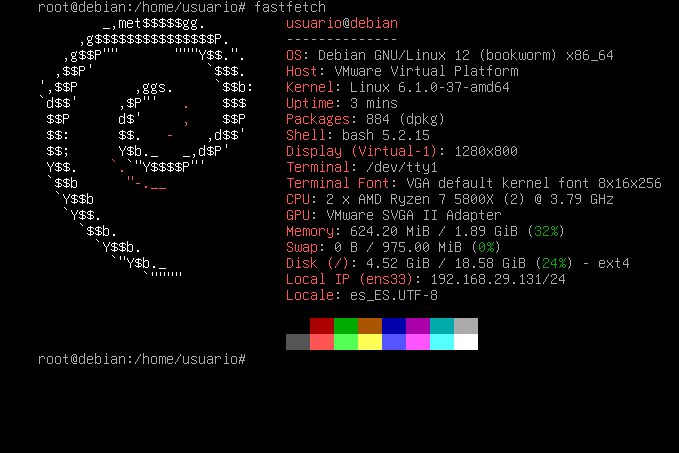679x453 pixels.
Task: Click the OS label line
Action: (x=449, y=55)
